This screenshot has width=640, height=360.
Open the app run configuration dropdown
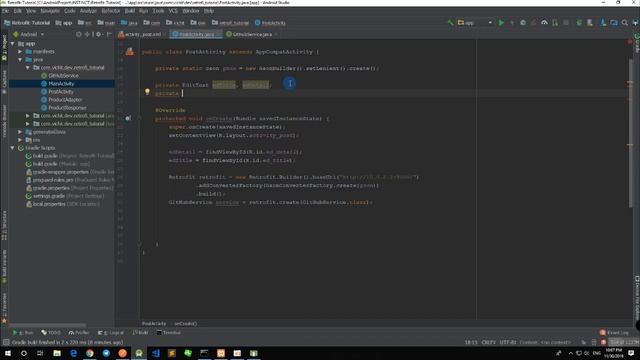(x=475, y=23)
